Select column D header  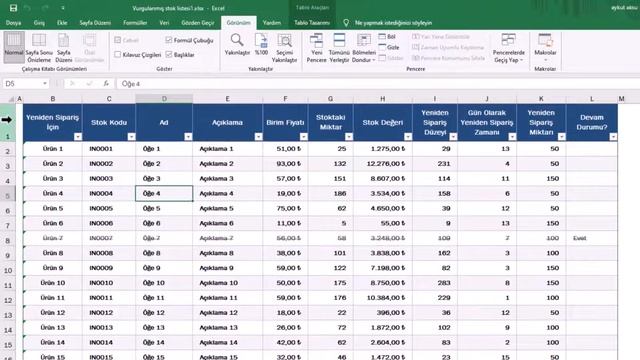pyautogui.click(x=164, y=99)
